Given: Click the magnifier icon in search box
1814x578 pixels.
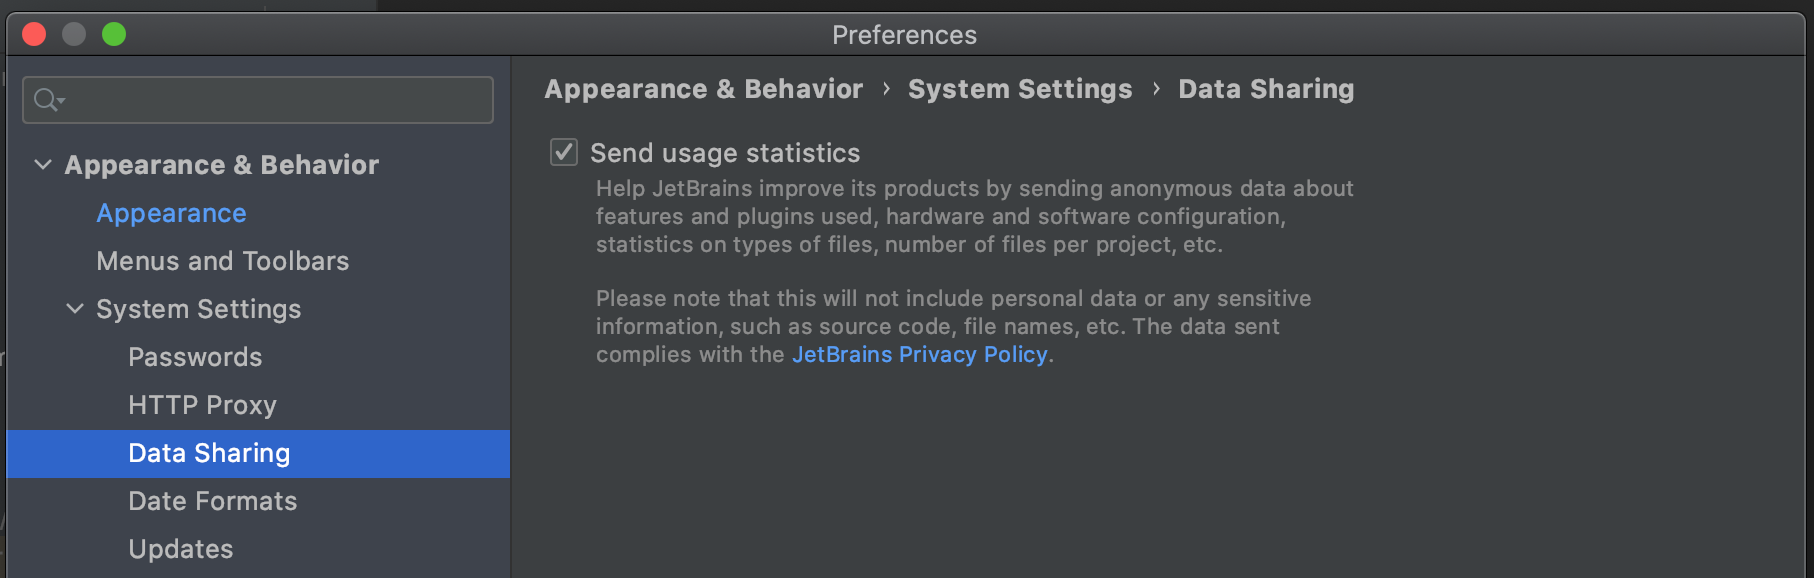Looking at the screenshot, I should click(x=47, y=100).
